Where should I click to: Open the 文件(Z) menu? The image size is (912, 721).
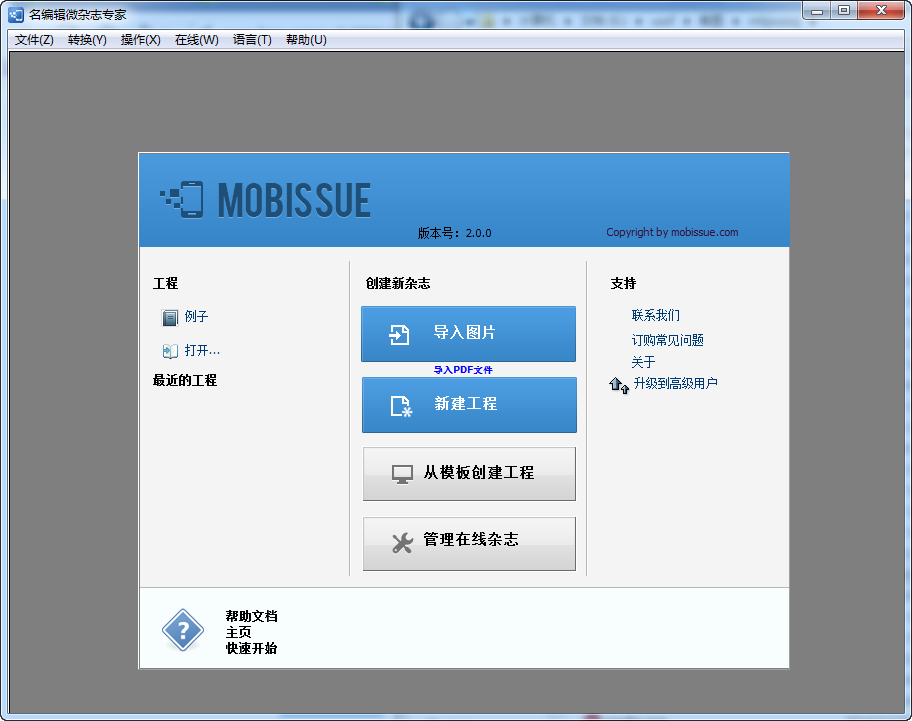34,40
